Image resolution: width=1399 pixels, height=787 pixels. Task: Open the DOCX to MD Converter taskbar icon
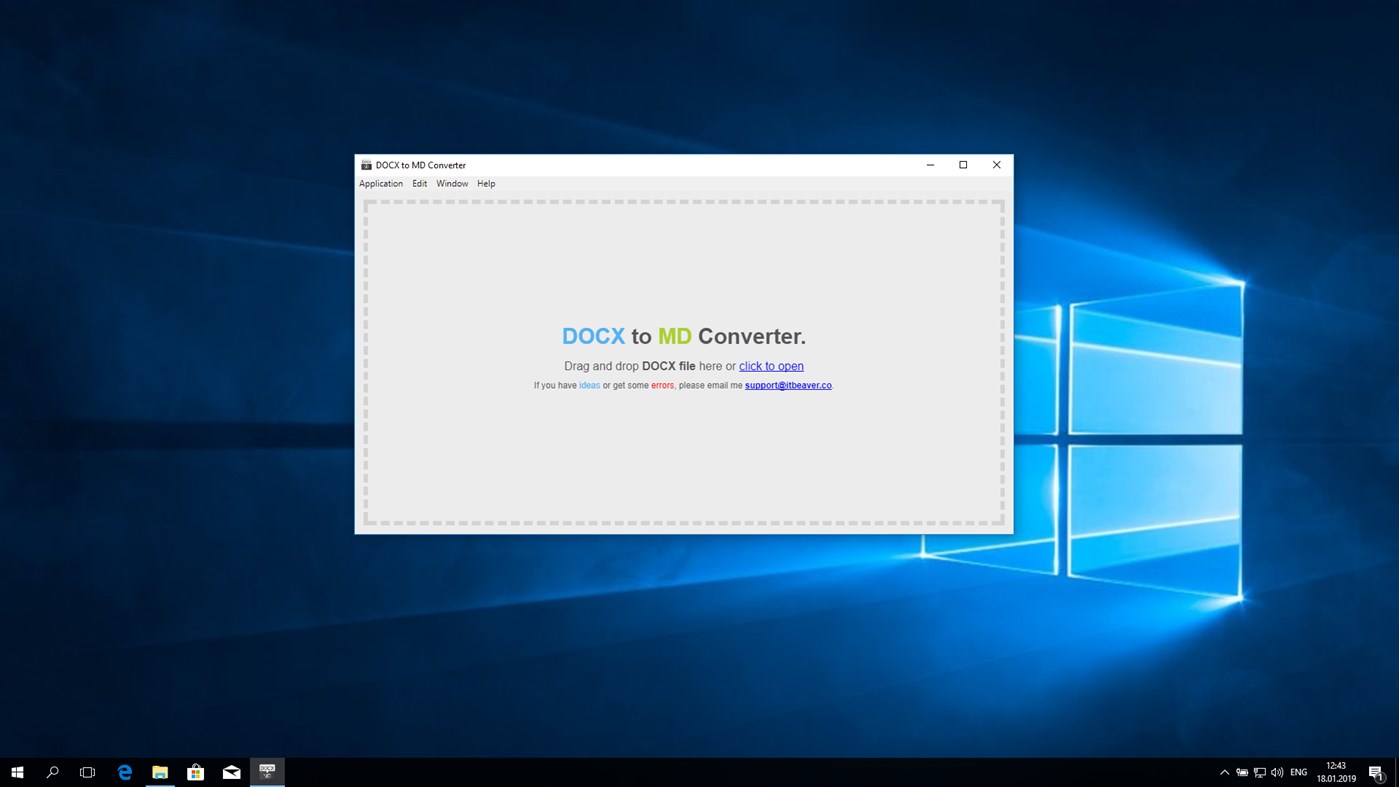coord(266,771)
